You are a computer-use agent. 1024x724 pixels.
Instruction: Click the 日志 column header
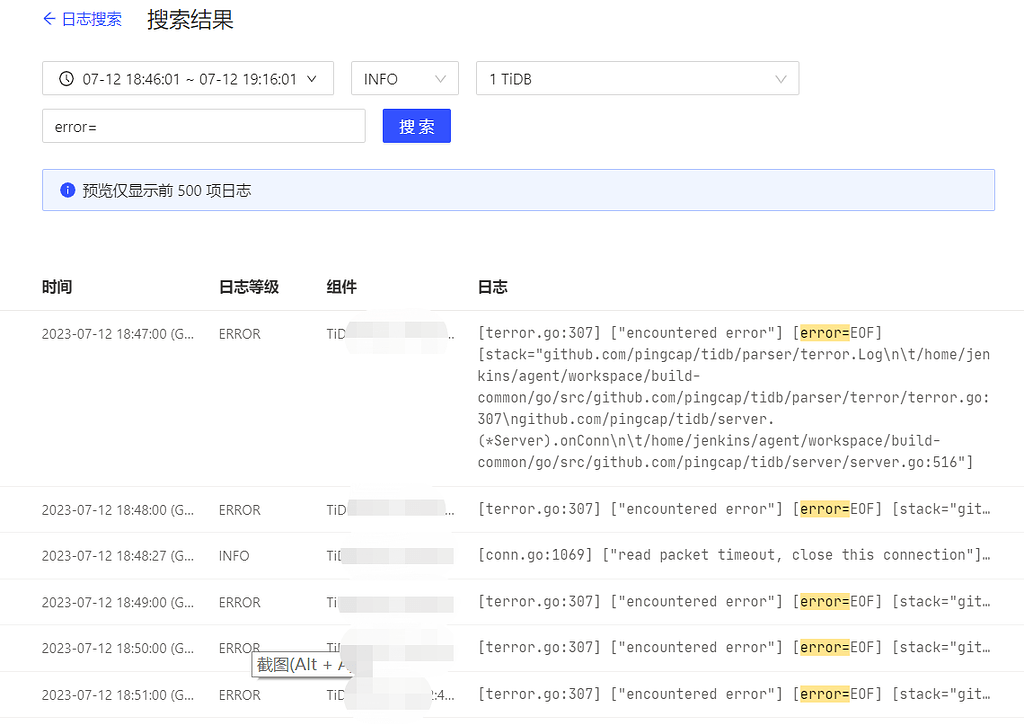tap(492, 287)
